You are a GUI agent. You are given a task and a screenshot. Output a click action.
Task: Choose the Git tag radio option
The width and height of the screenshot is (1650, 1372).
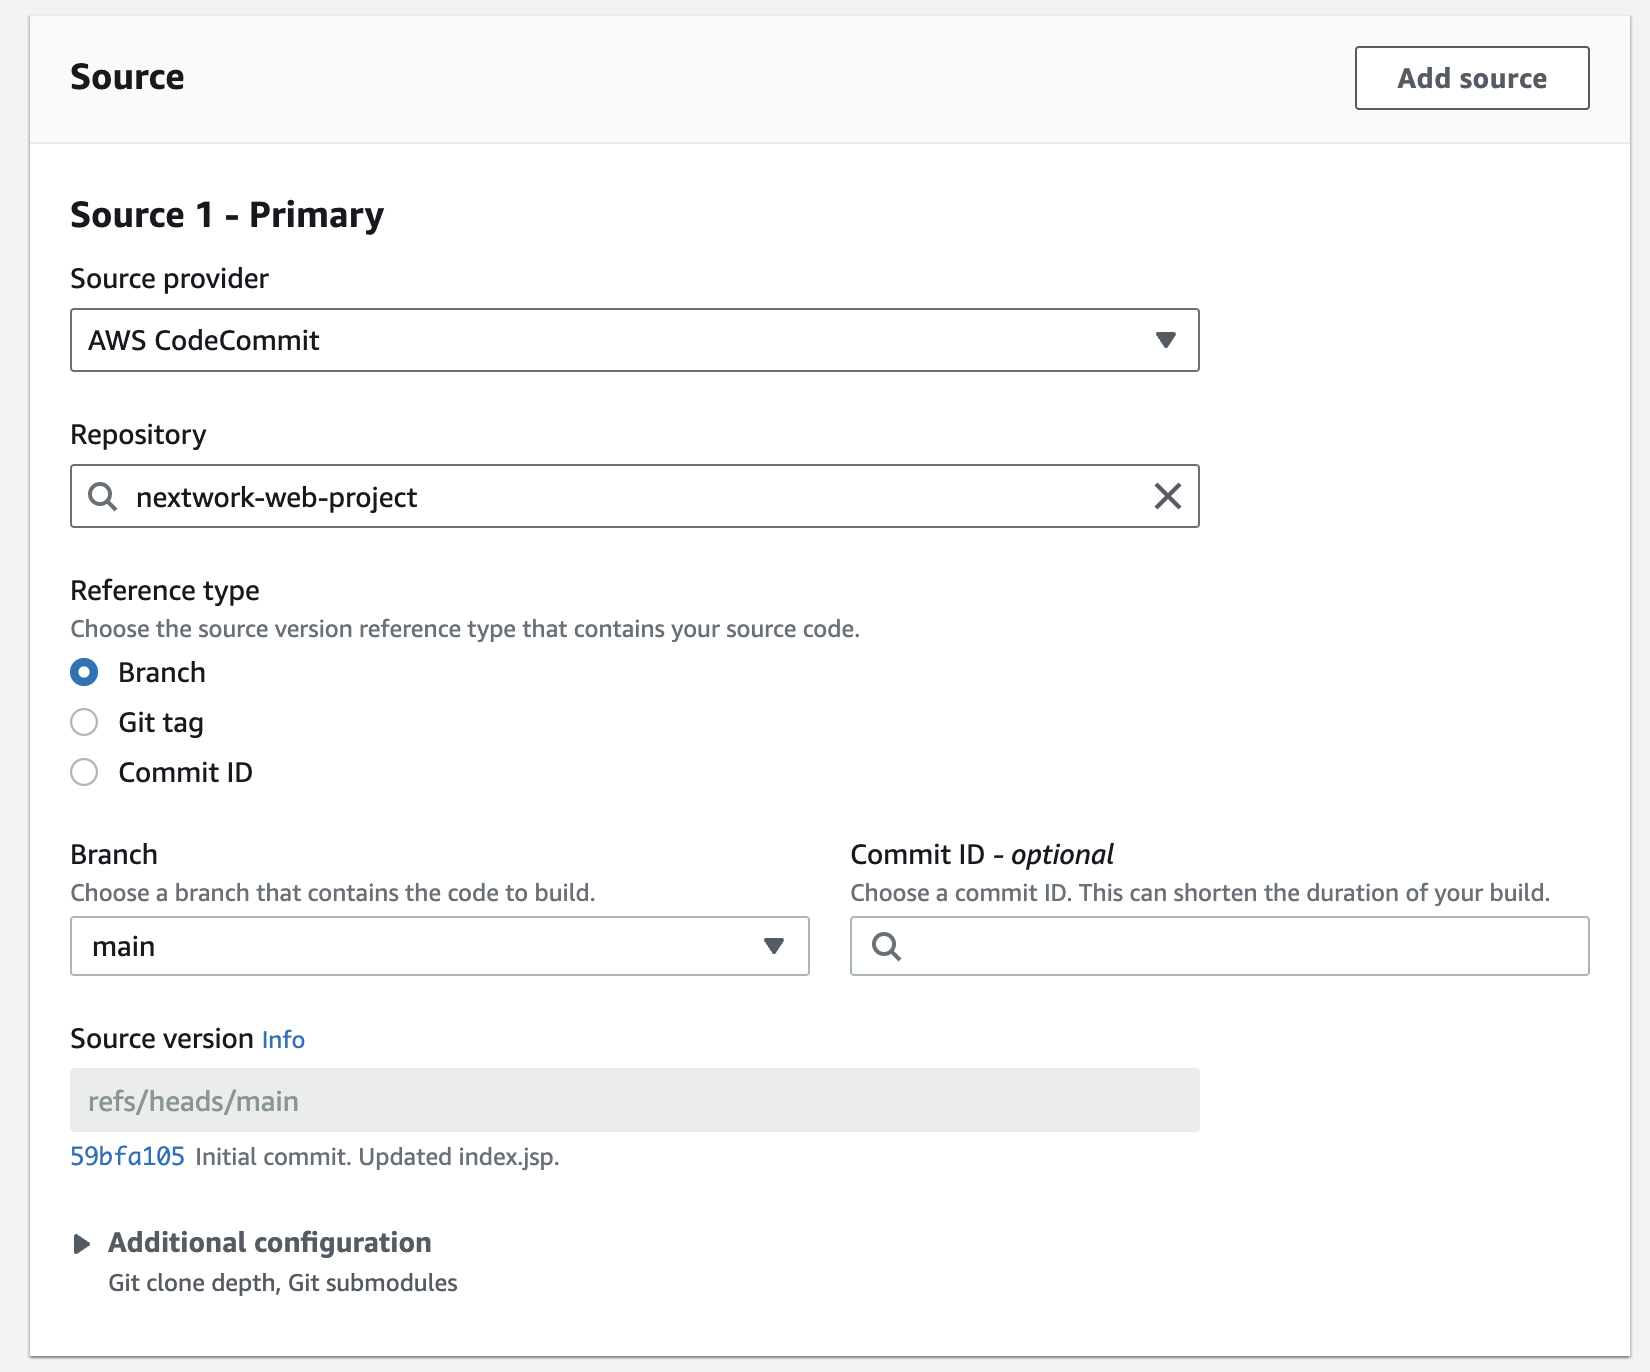pos(85,722)
